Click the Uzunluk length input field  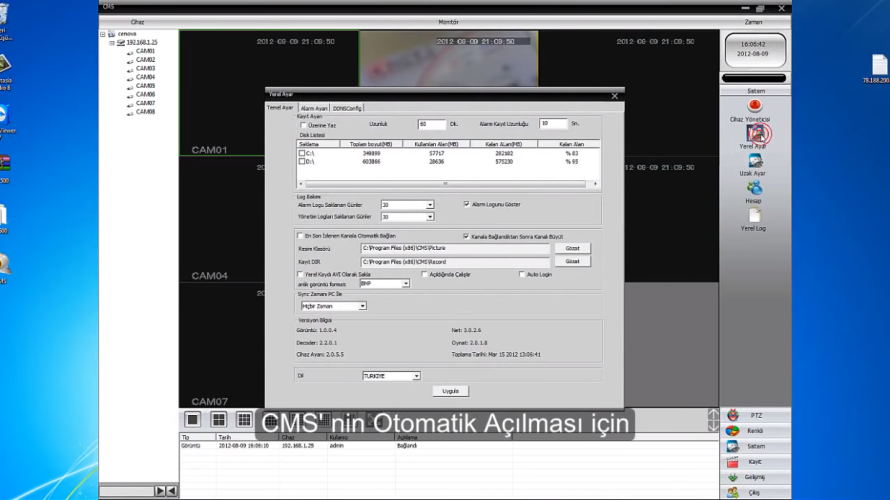click(x=431, y=124)
